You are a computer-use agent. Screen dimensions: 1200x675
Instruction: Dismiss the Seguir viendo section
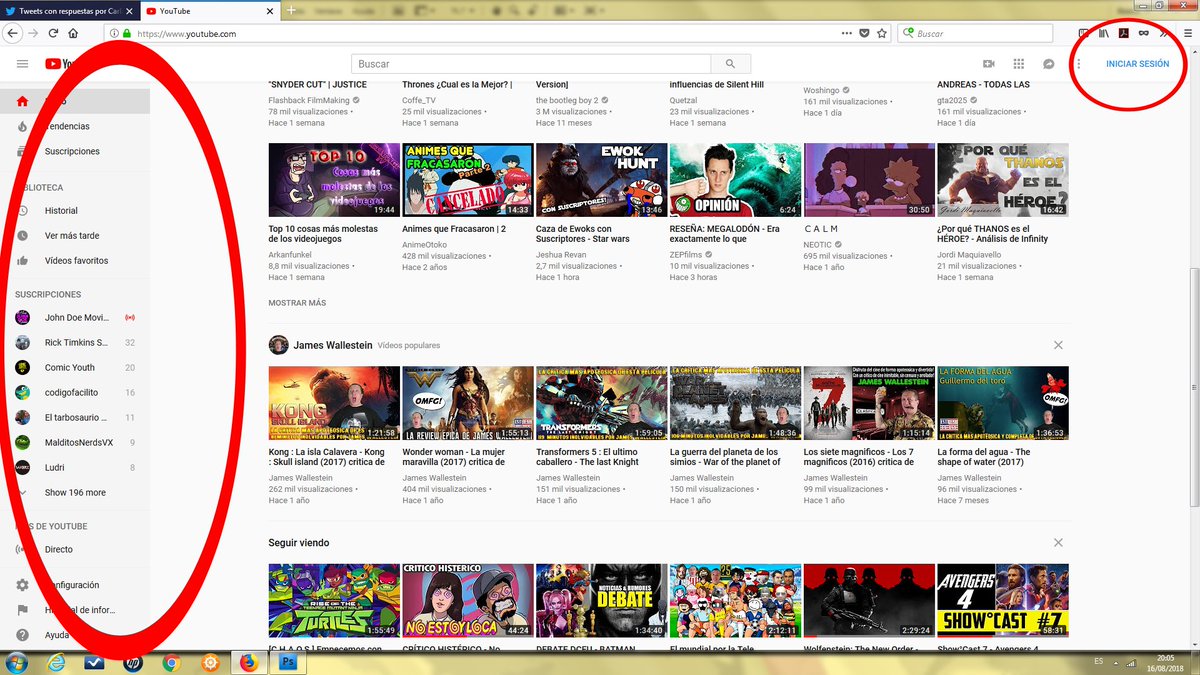click(x=1058, y=543)
